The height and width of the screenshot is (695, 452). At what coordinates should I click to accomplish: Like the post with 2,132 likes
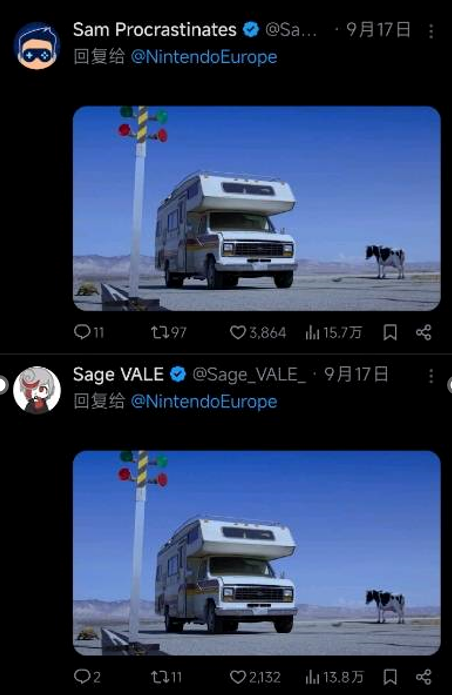click(255, 677)
